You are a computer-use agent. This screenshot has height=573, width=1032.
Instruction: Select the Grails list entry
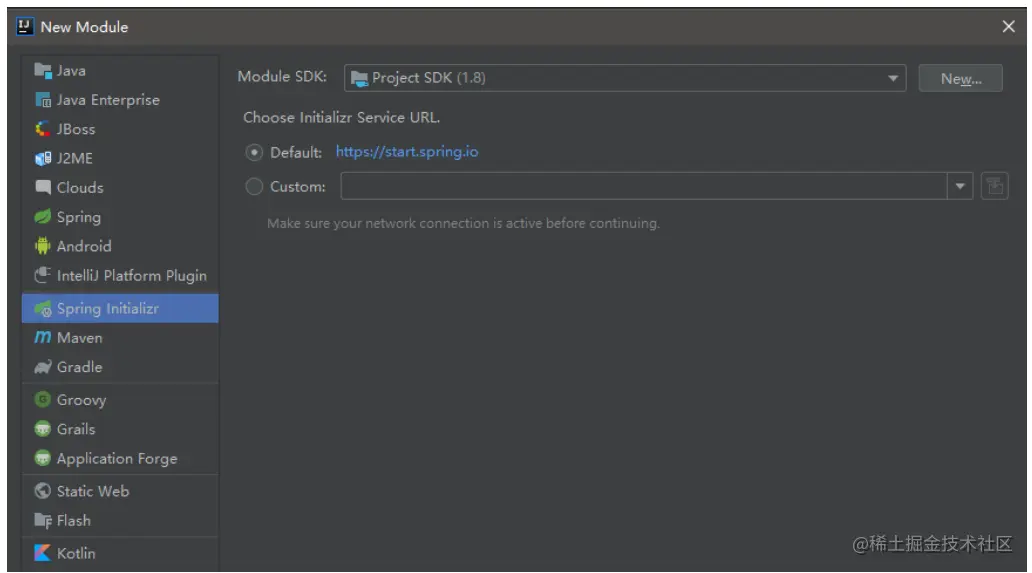pyautogui.click(x=120, y=429)
